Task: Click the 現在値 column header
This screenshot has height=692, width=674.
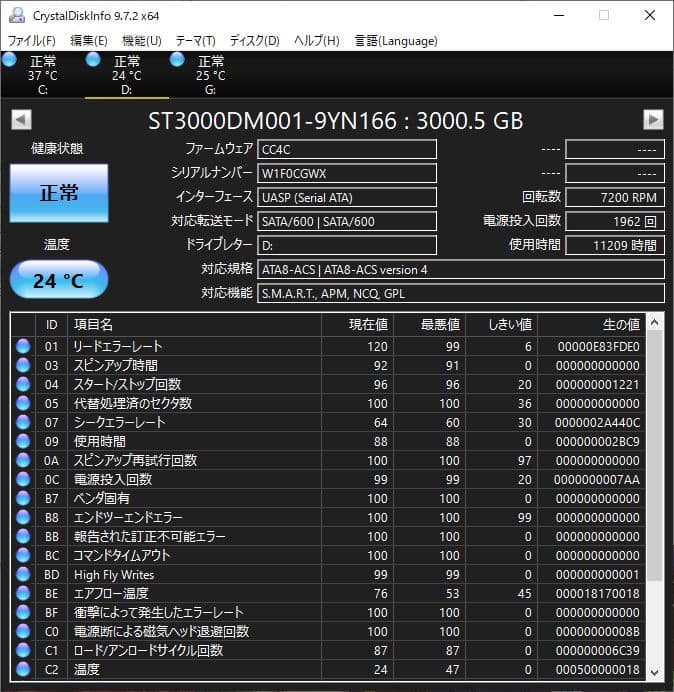Action: (x=358, y=325)
